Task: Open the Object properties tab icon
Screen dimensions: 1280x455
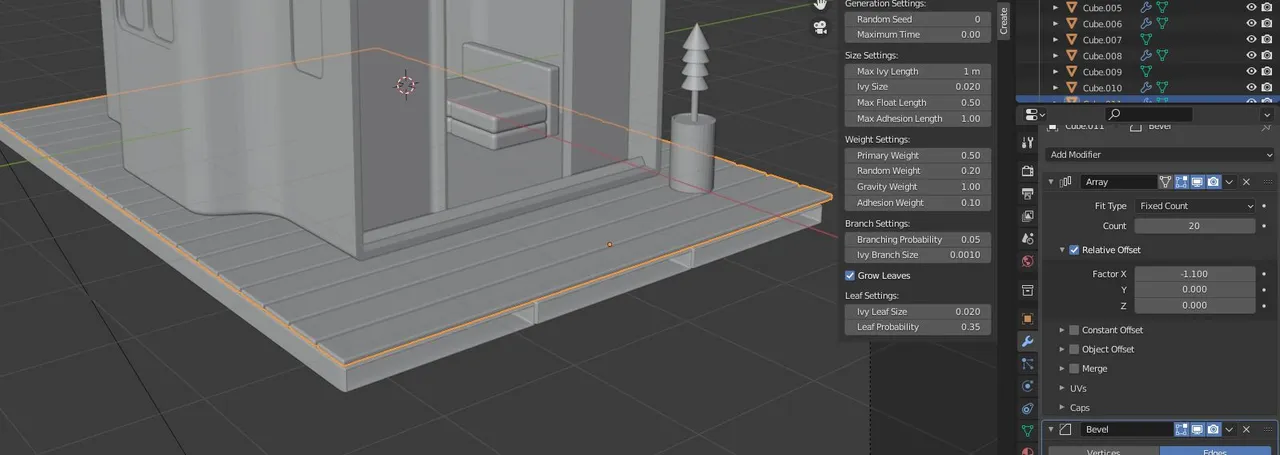Action: (1027, 319)
